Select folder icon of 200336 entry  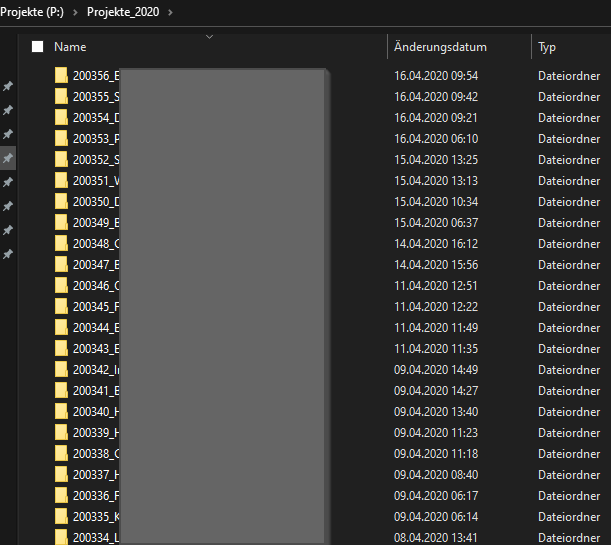pos(61,496)
